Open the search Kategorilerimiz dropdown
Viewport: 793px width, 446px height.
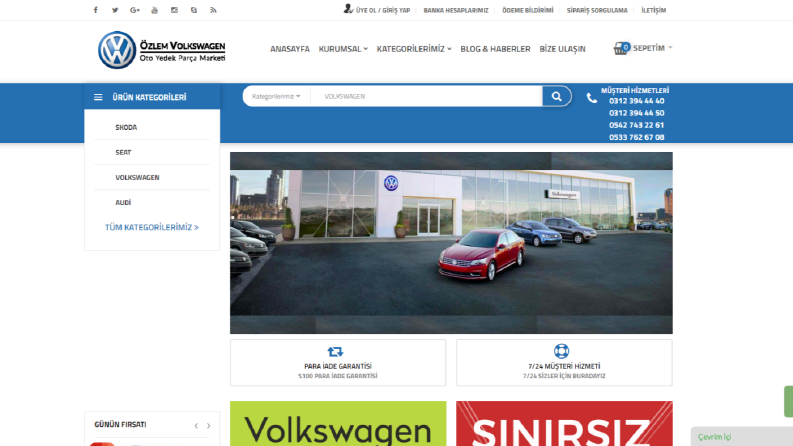[276, 96]
